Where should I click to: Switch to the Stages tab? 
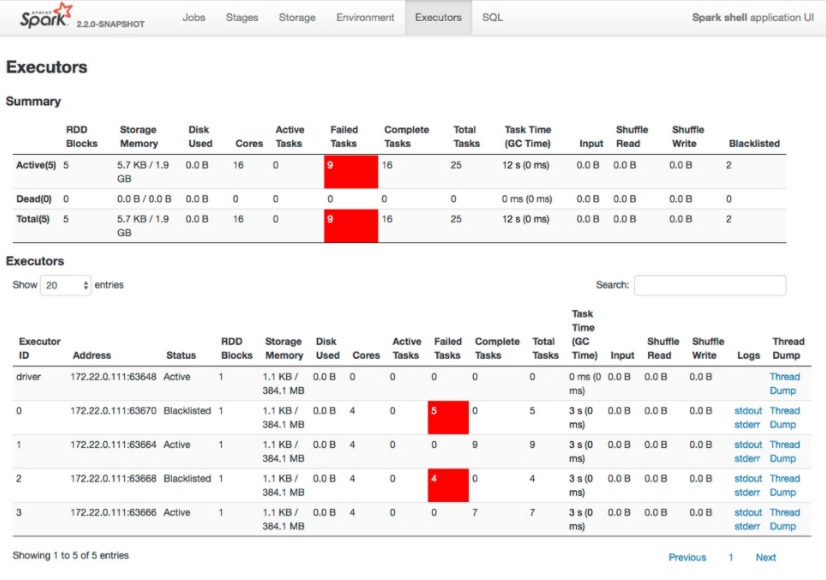[x=242, y=17]
